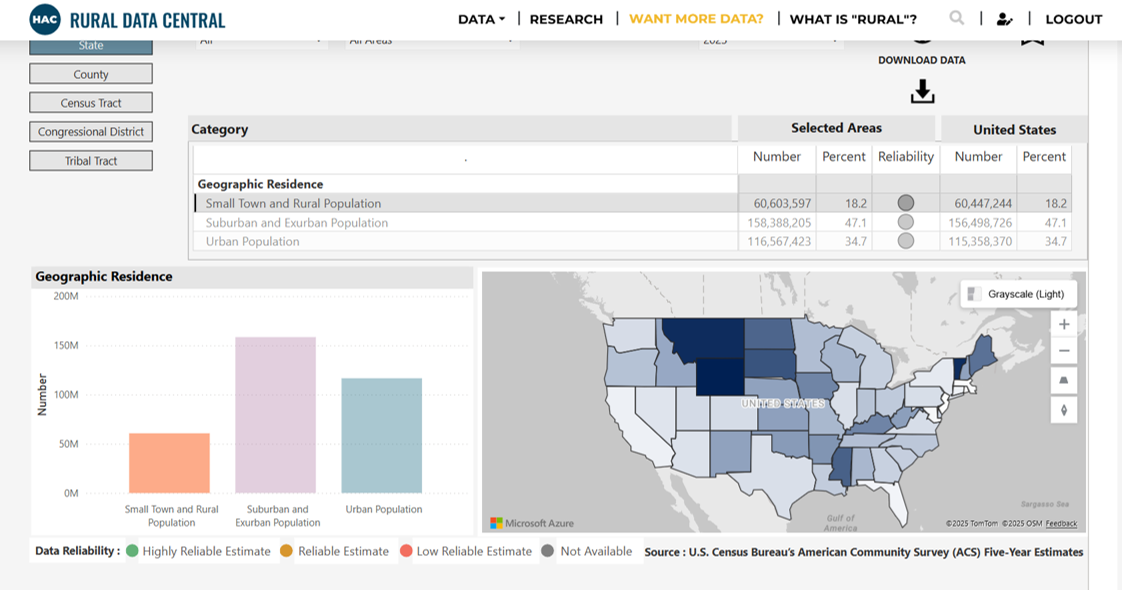
Task: Select the Suburban and Exurban Population row
Action: [297, 223]
